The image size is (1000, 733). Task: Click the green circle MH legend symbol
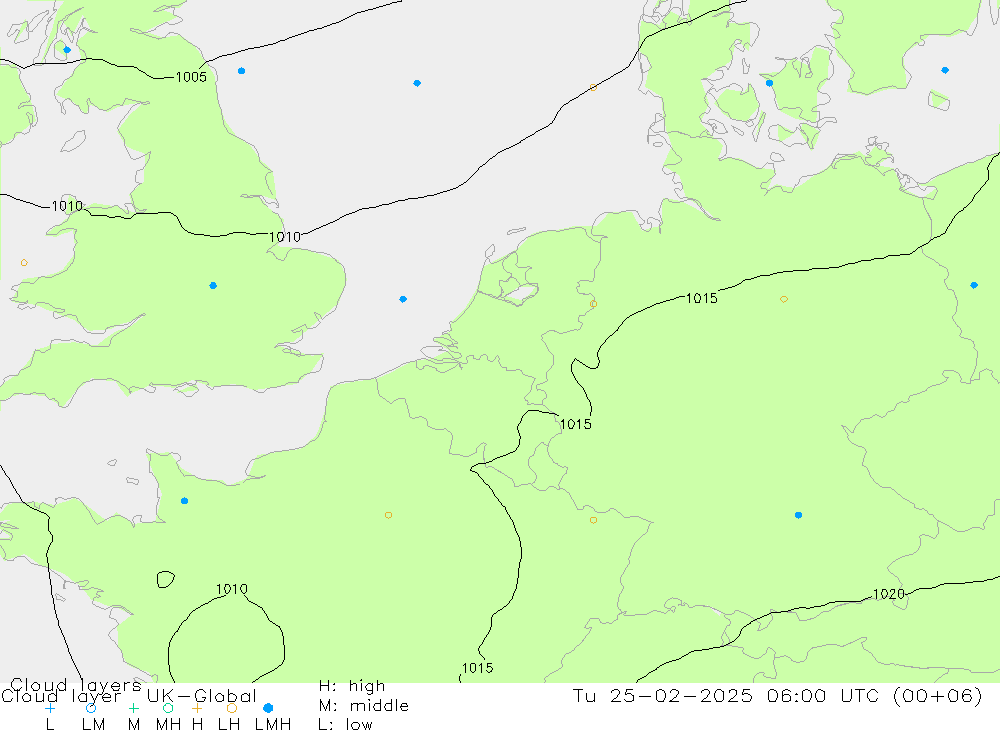(x=168, y=708)
